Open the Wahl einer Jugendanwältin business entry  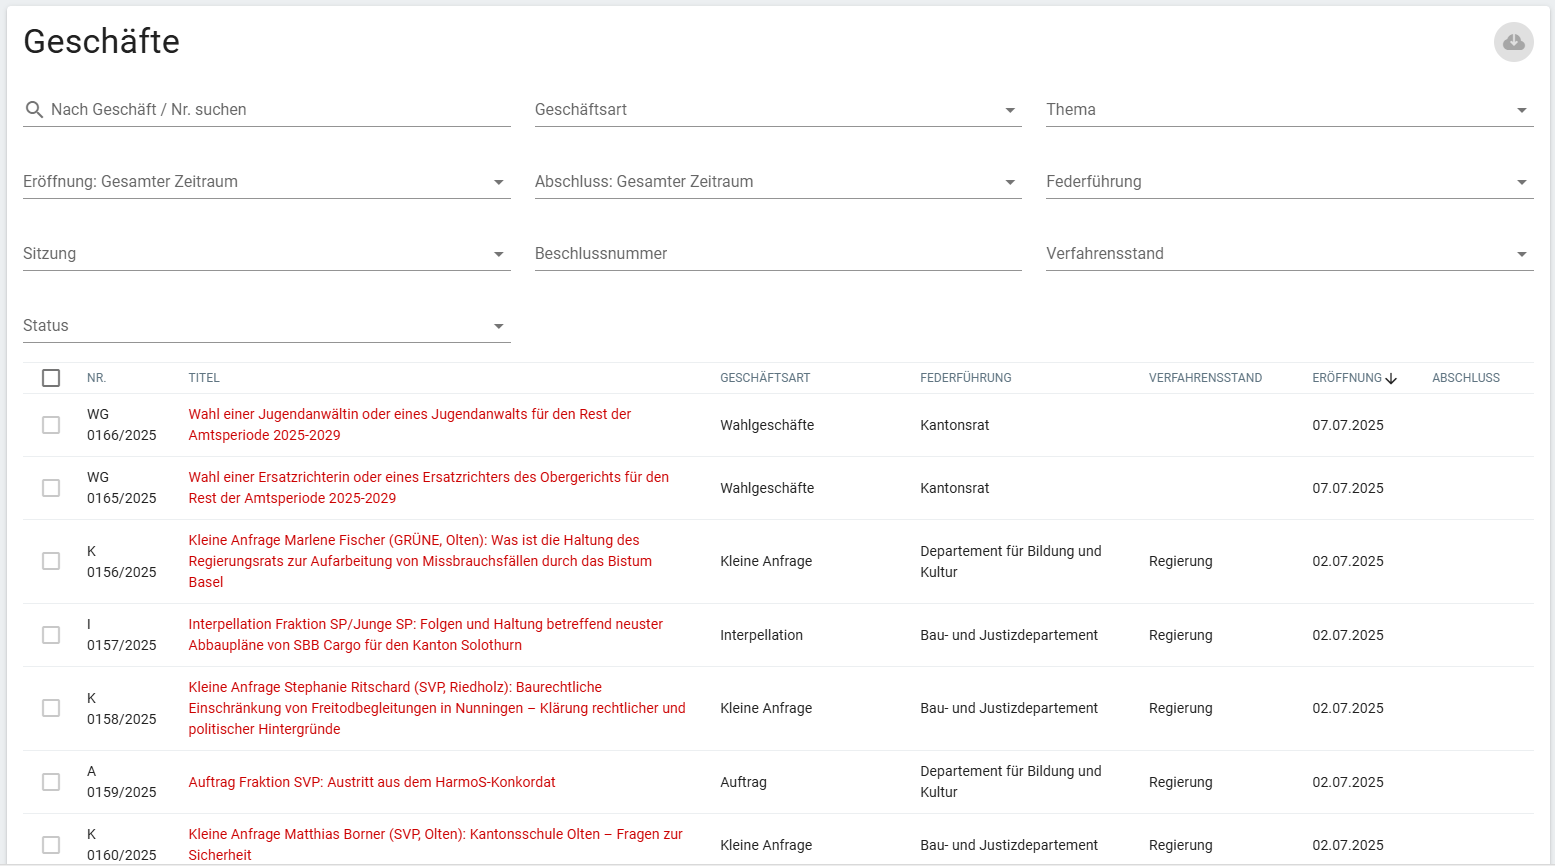point(409,425)
